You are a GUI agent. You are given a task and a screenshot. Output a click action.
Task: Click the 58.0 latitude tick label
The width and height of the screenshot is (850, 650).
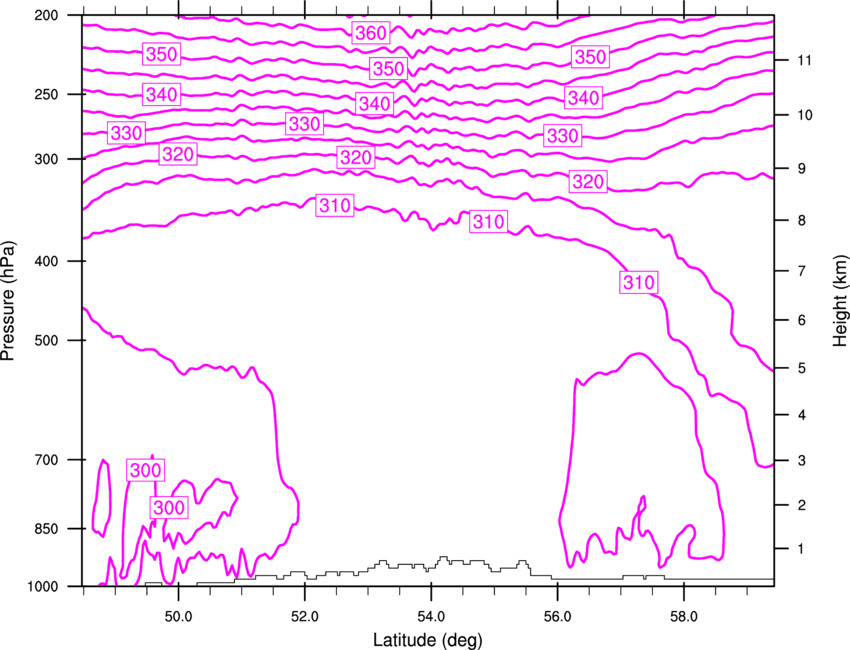(684, 617)
